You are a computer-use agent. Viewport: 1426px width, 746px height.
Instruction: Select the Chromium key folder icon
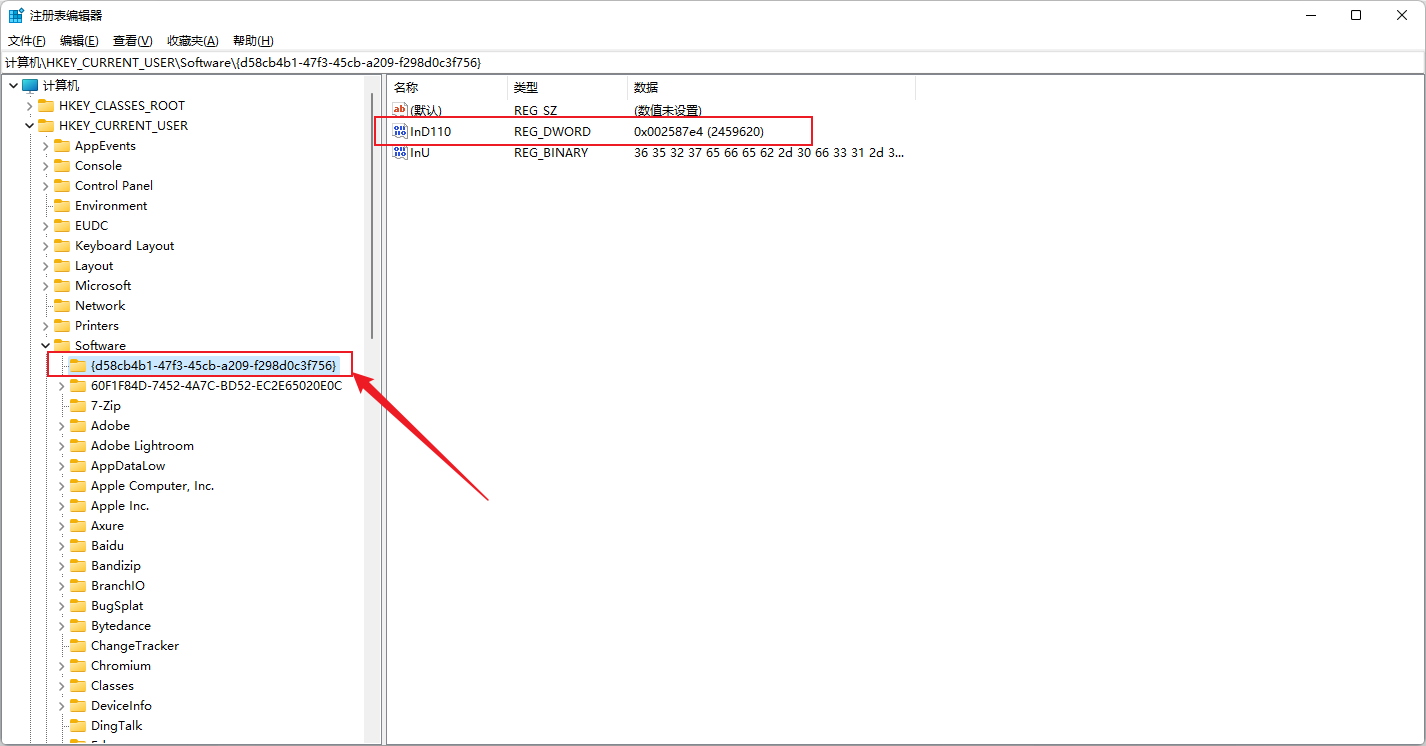pos(78,665)
